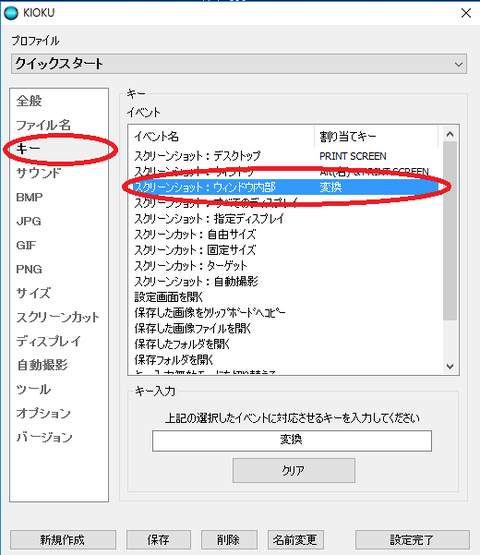Click the event list scroll-up arrow

click(450, 134)
